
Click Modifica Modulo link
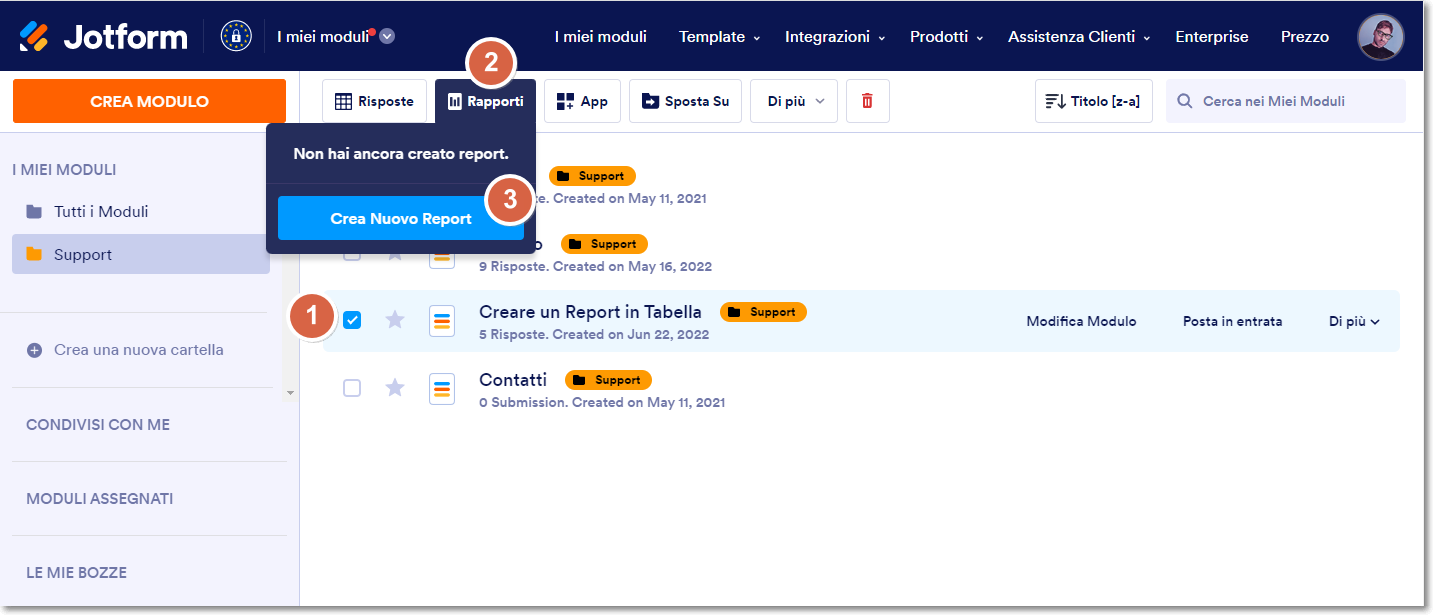coord(1081,321)
